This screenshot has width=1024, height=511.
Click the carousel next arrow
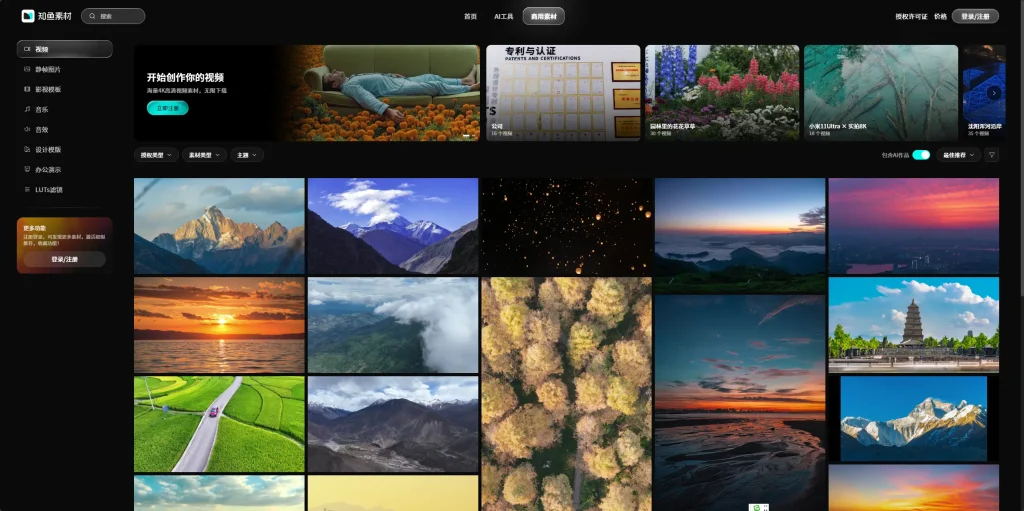coord(994,93)
